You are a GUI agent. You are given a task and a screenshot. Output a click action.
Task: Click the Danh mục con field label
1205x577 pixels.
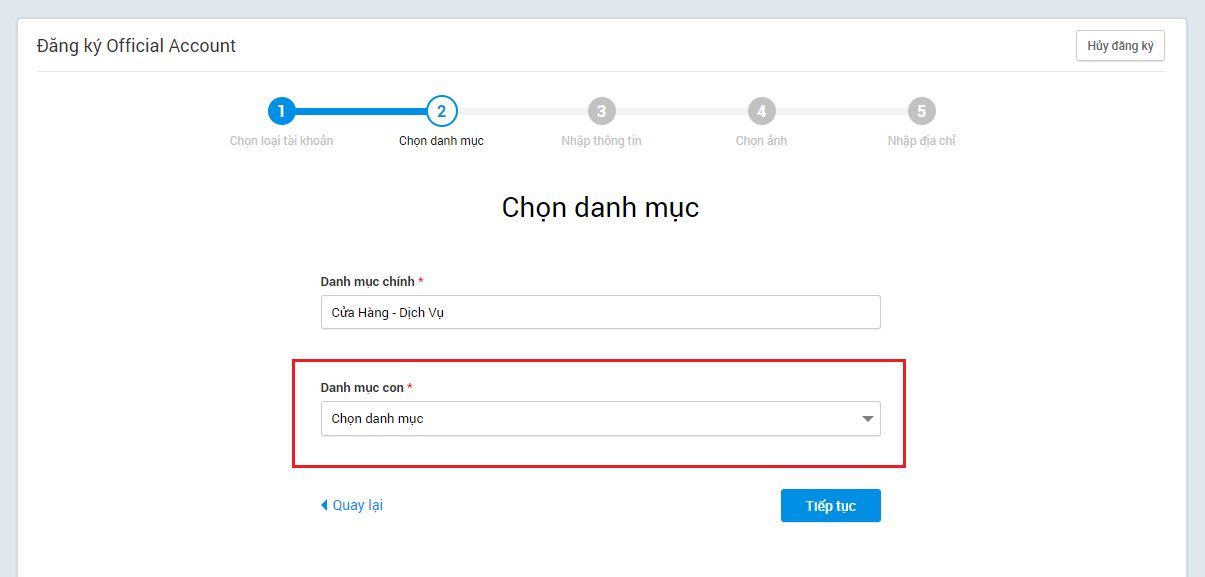[x=361, y=387]
